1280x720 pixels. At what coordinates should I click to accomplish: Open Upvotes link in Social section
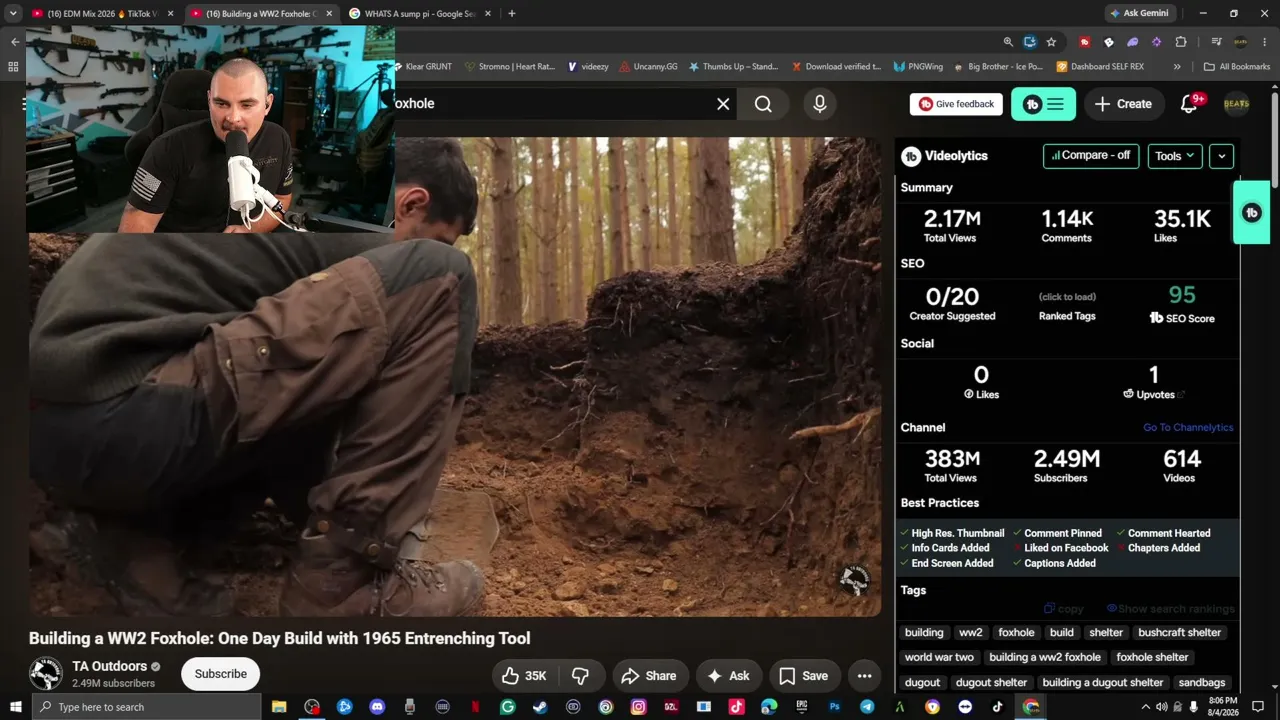click(1154, 395)
